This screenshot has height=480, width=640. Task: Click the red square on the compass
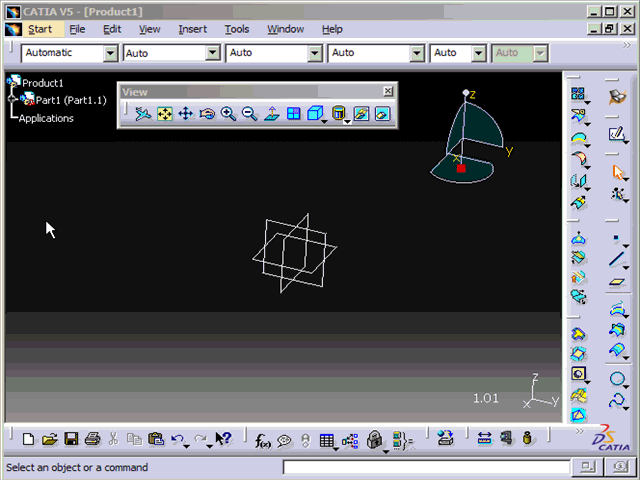coord(461,168)
